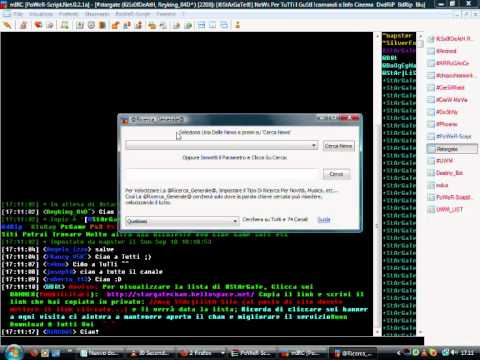This screenshot has height=360, width=480.
Task: Open the File menu
Action: click(x=18, y=14)
